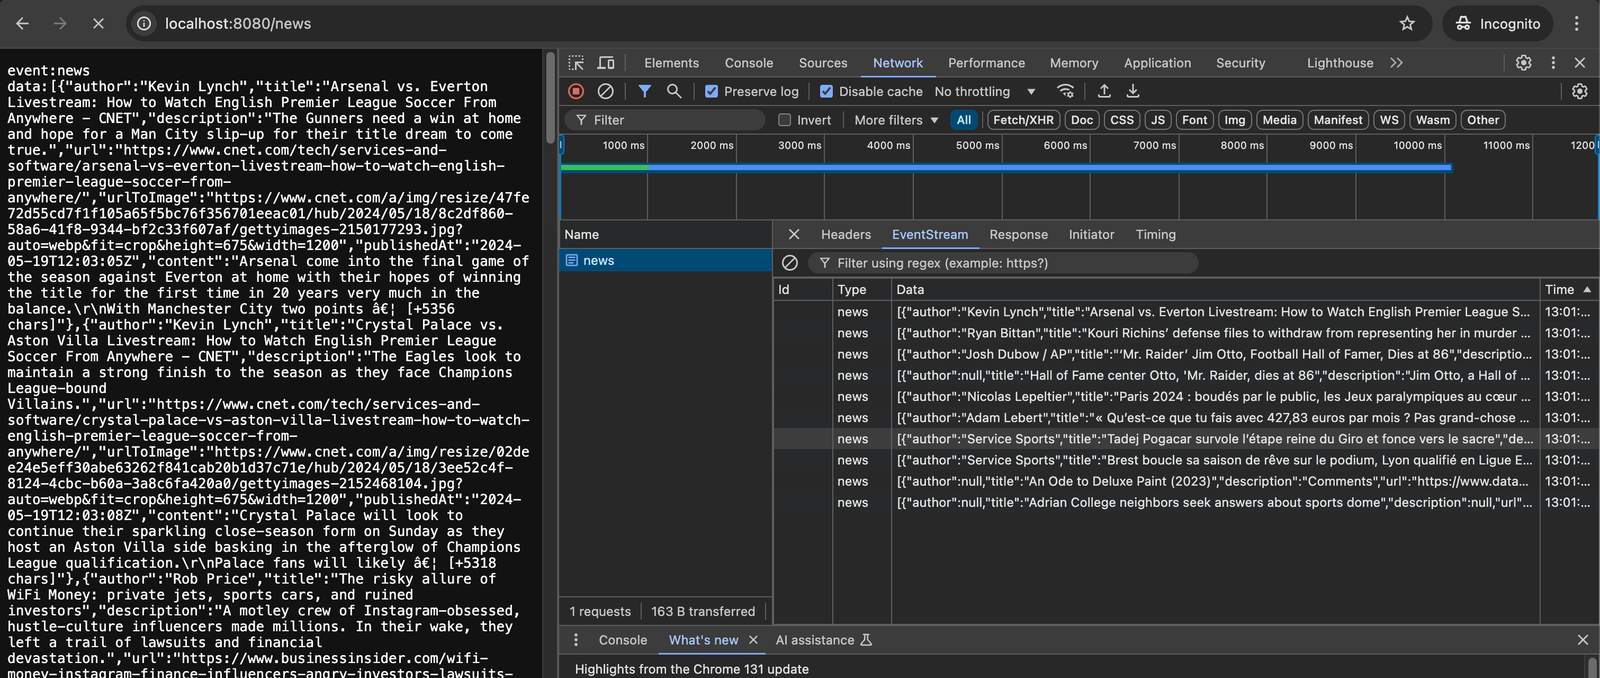Image resolution: width=1600 pixels, height=678 pixels.
Task: Show more DevTools tabs chevron
Action: pos(1396,63)
